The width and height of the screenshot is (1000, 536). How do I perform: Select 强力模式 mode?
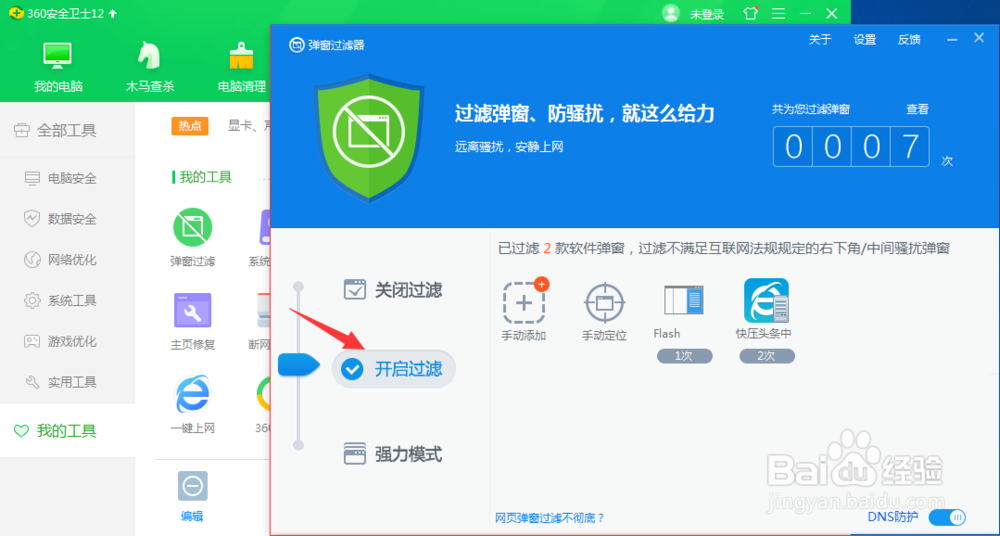pos(393,454)
